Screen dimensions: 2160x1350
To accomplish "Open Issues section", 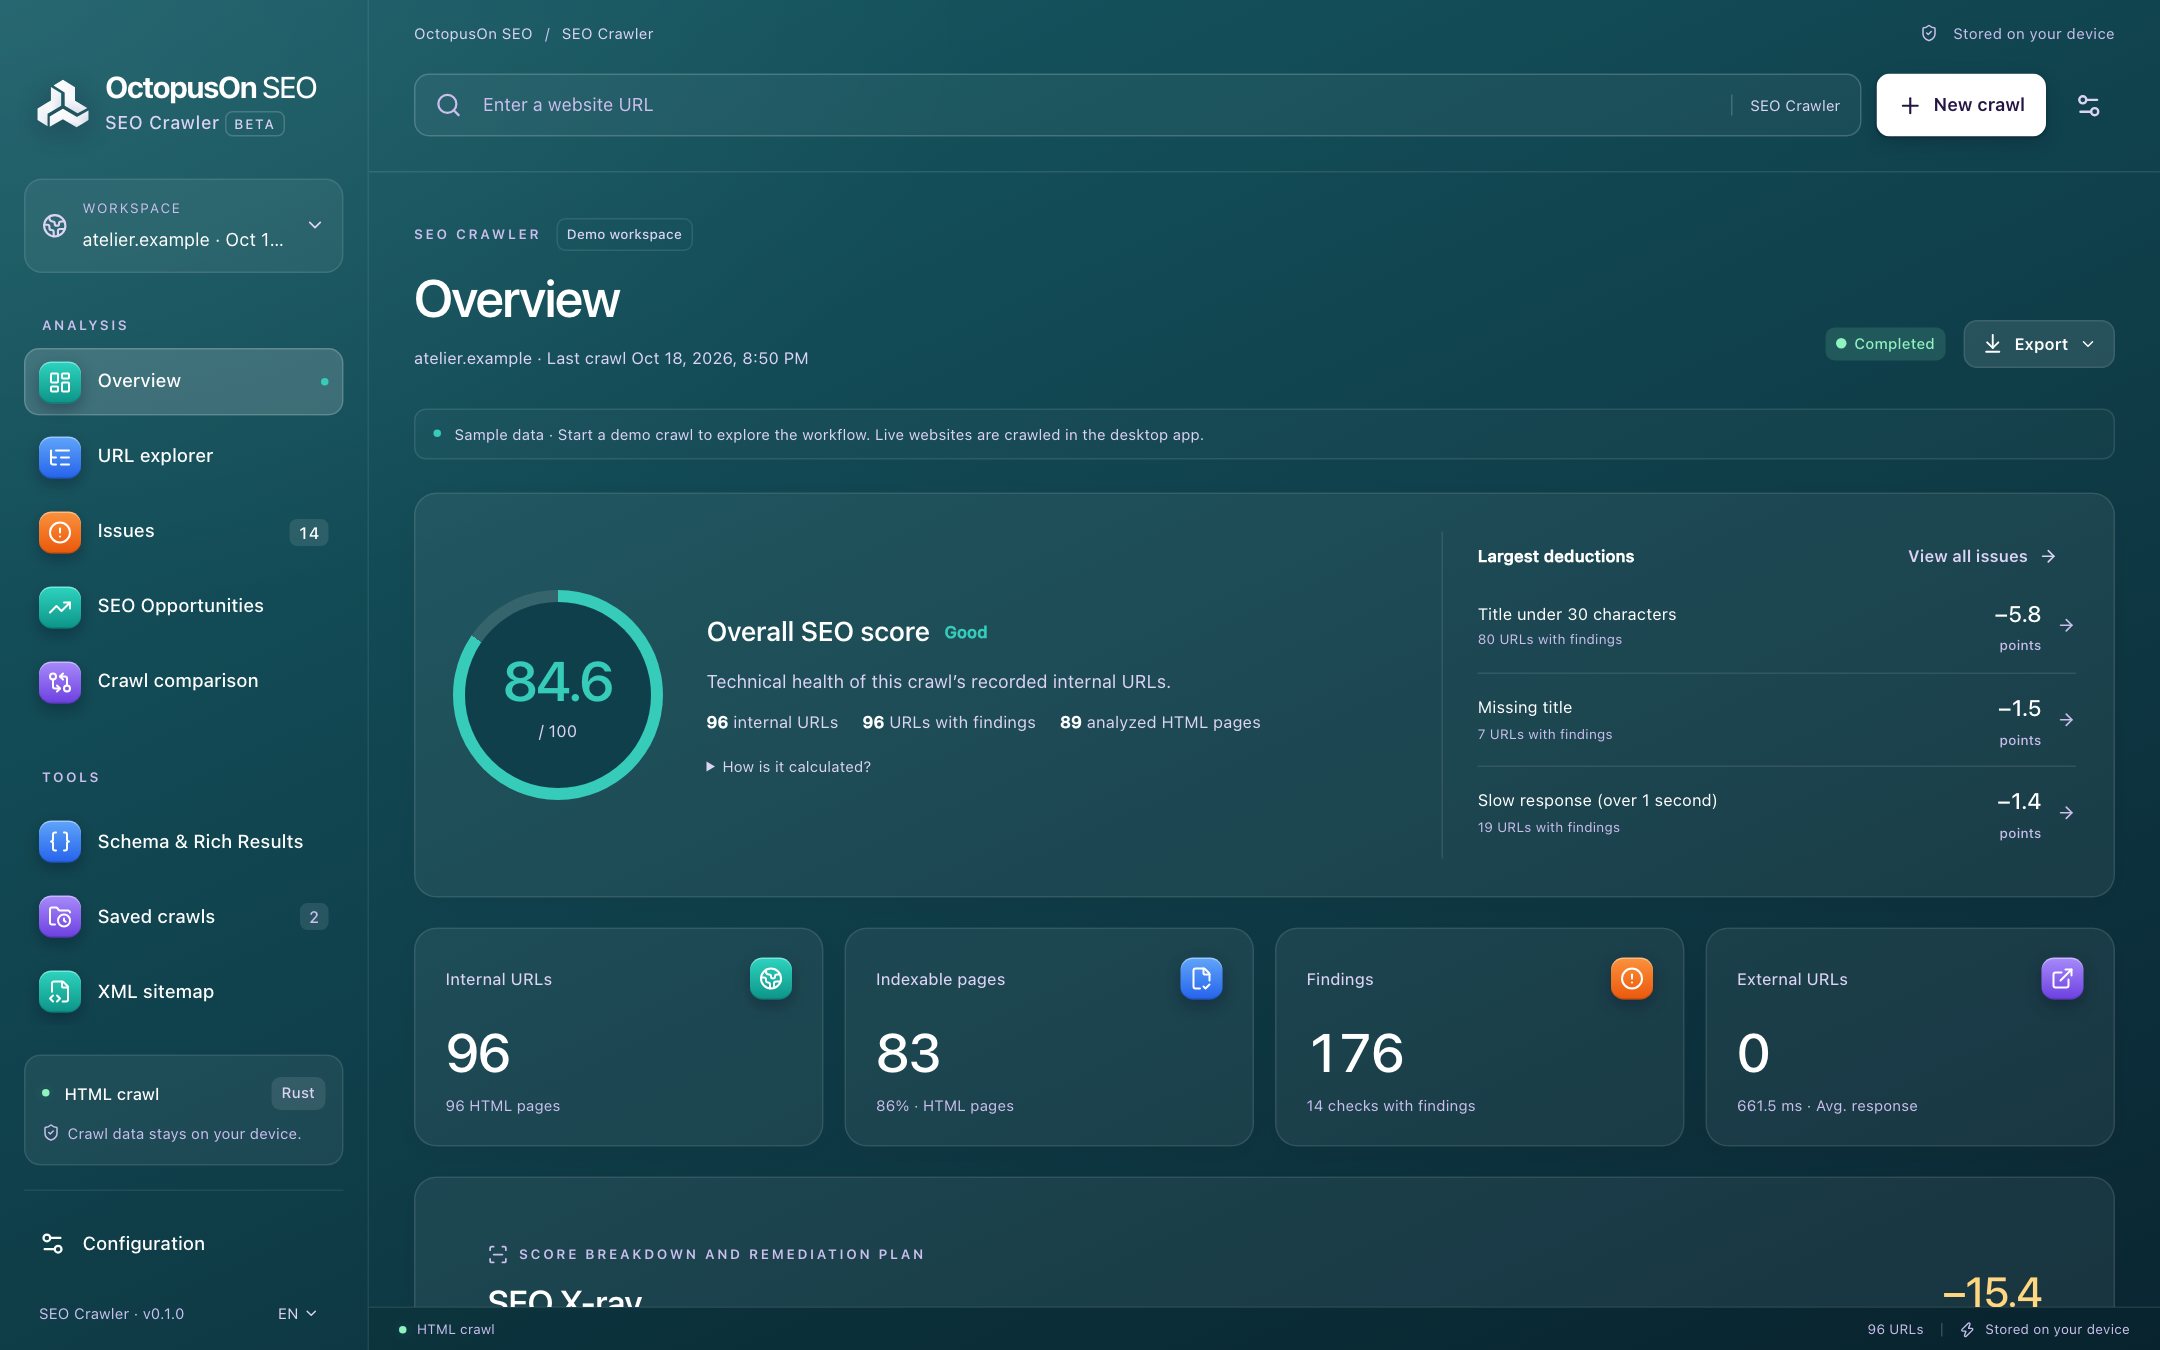I will [x=184, y=532].
